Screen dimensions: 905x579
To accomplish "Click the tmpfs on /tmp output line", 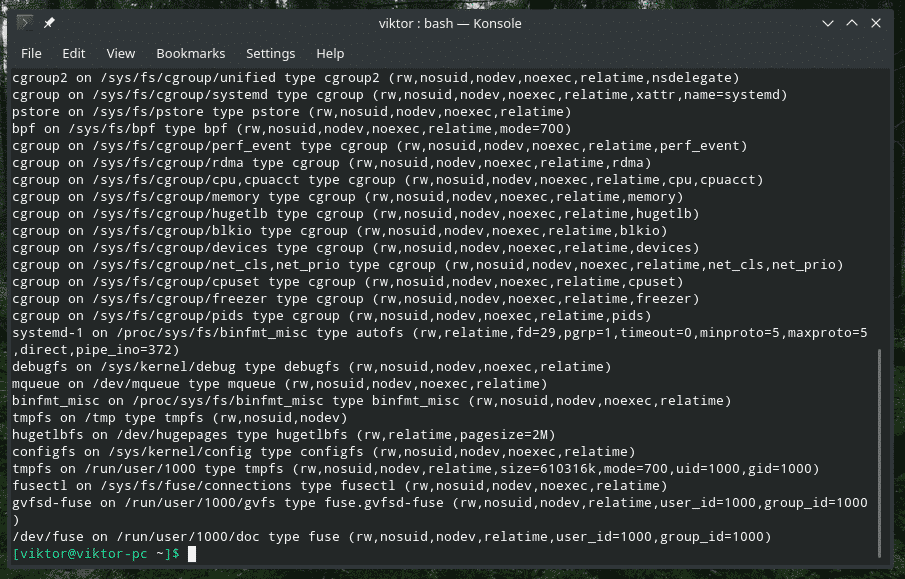I will click(x=180, y=417).
